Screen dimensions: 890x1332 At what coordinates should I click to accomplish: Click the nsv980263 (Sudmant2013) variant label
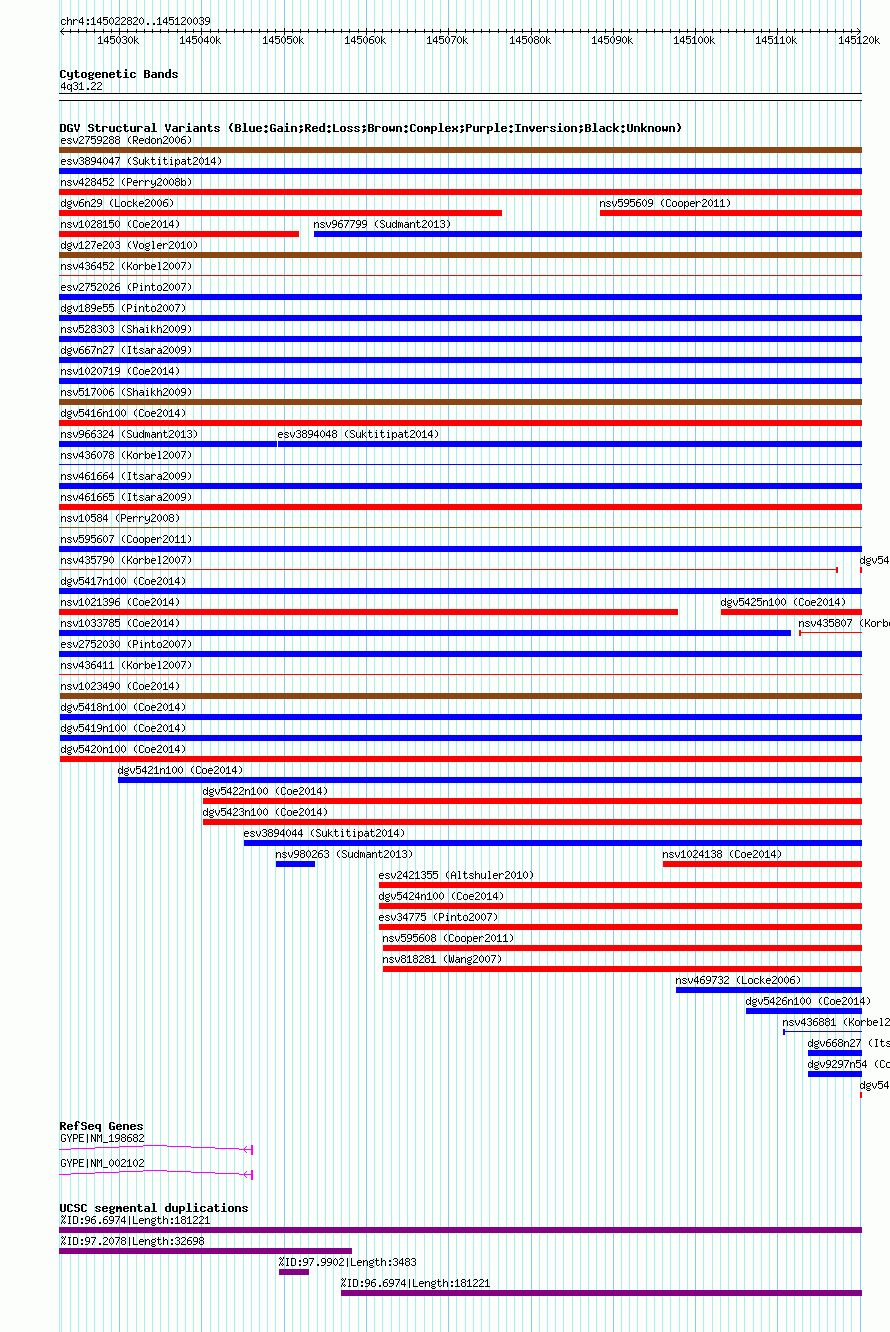point(344,854)
